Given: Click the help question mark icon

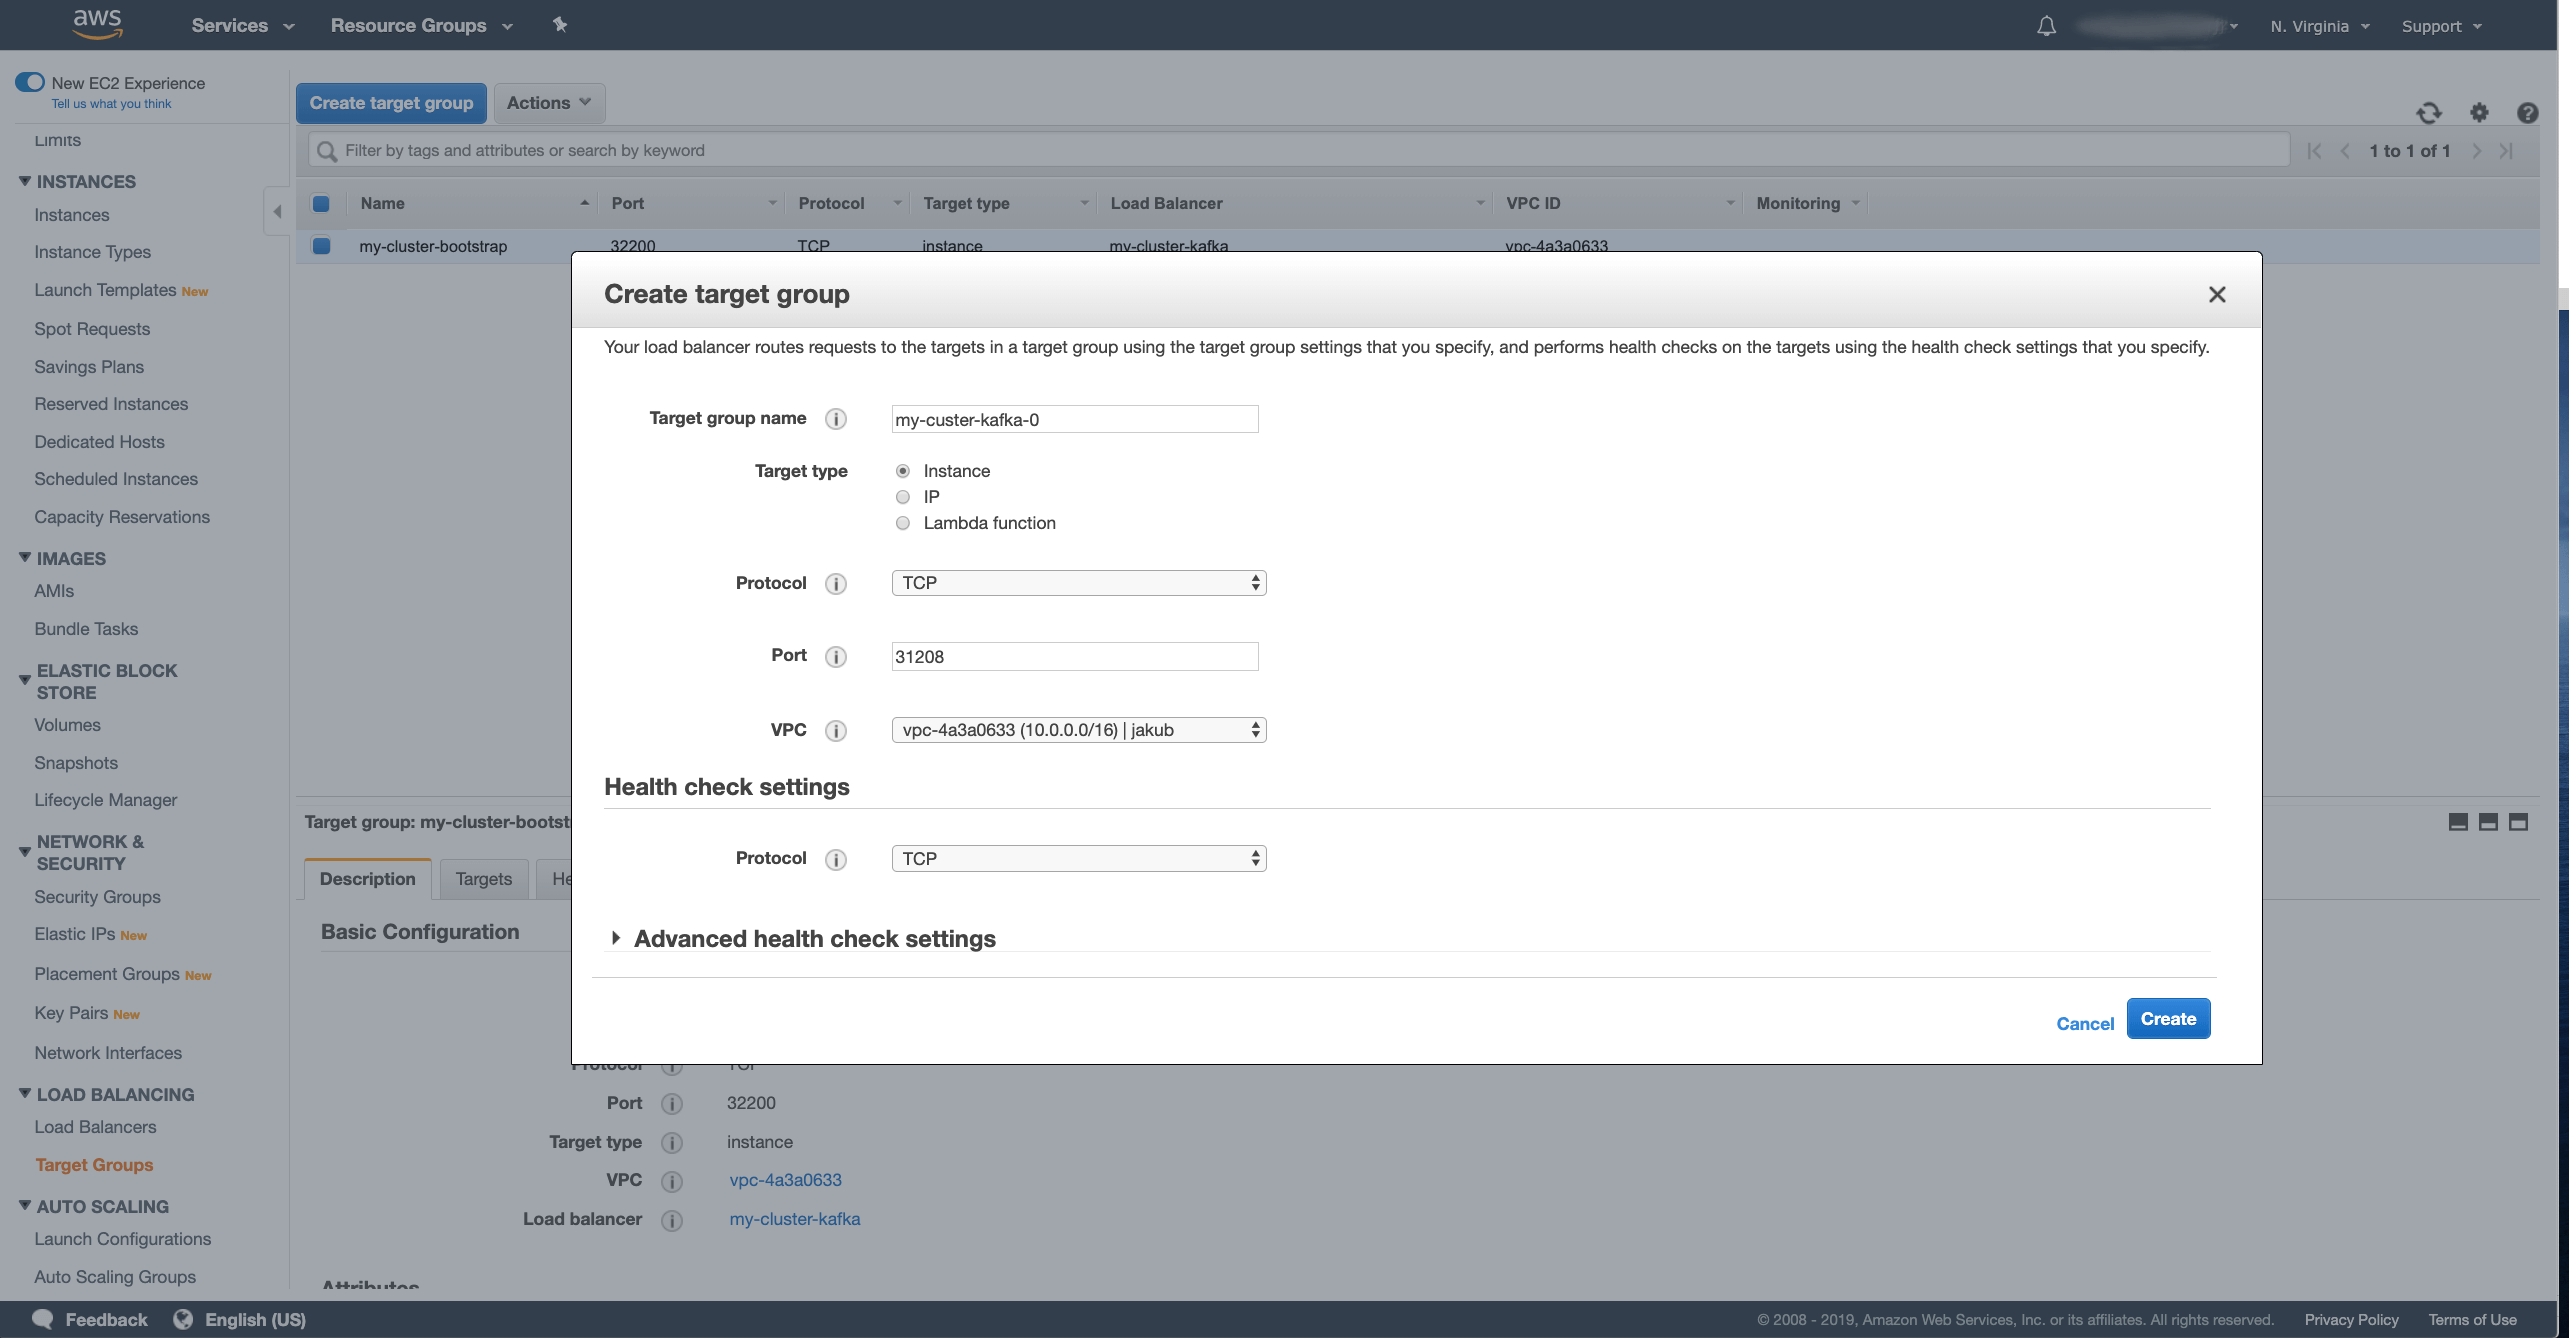Looking at the screenshot, I should pos(2527,113).
